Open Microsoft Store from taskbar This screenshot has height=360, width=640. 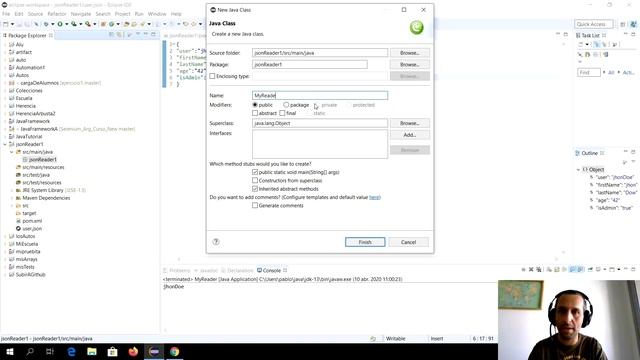113,351
